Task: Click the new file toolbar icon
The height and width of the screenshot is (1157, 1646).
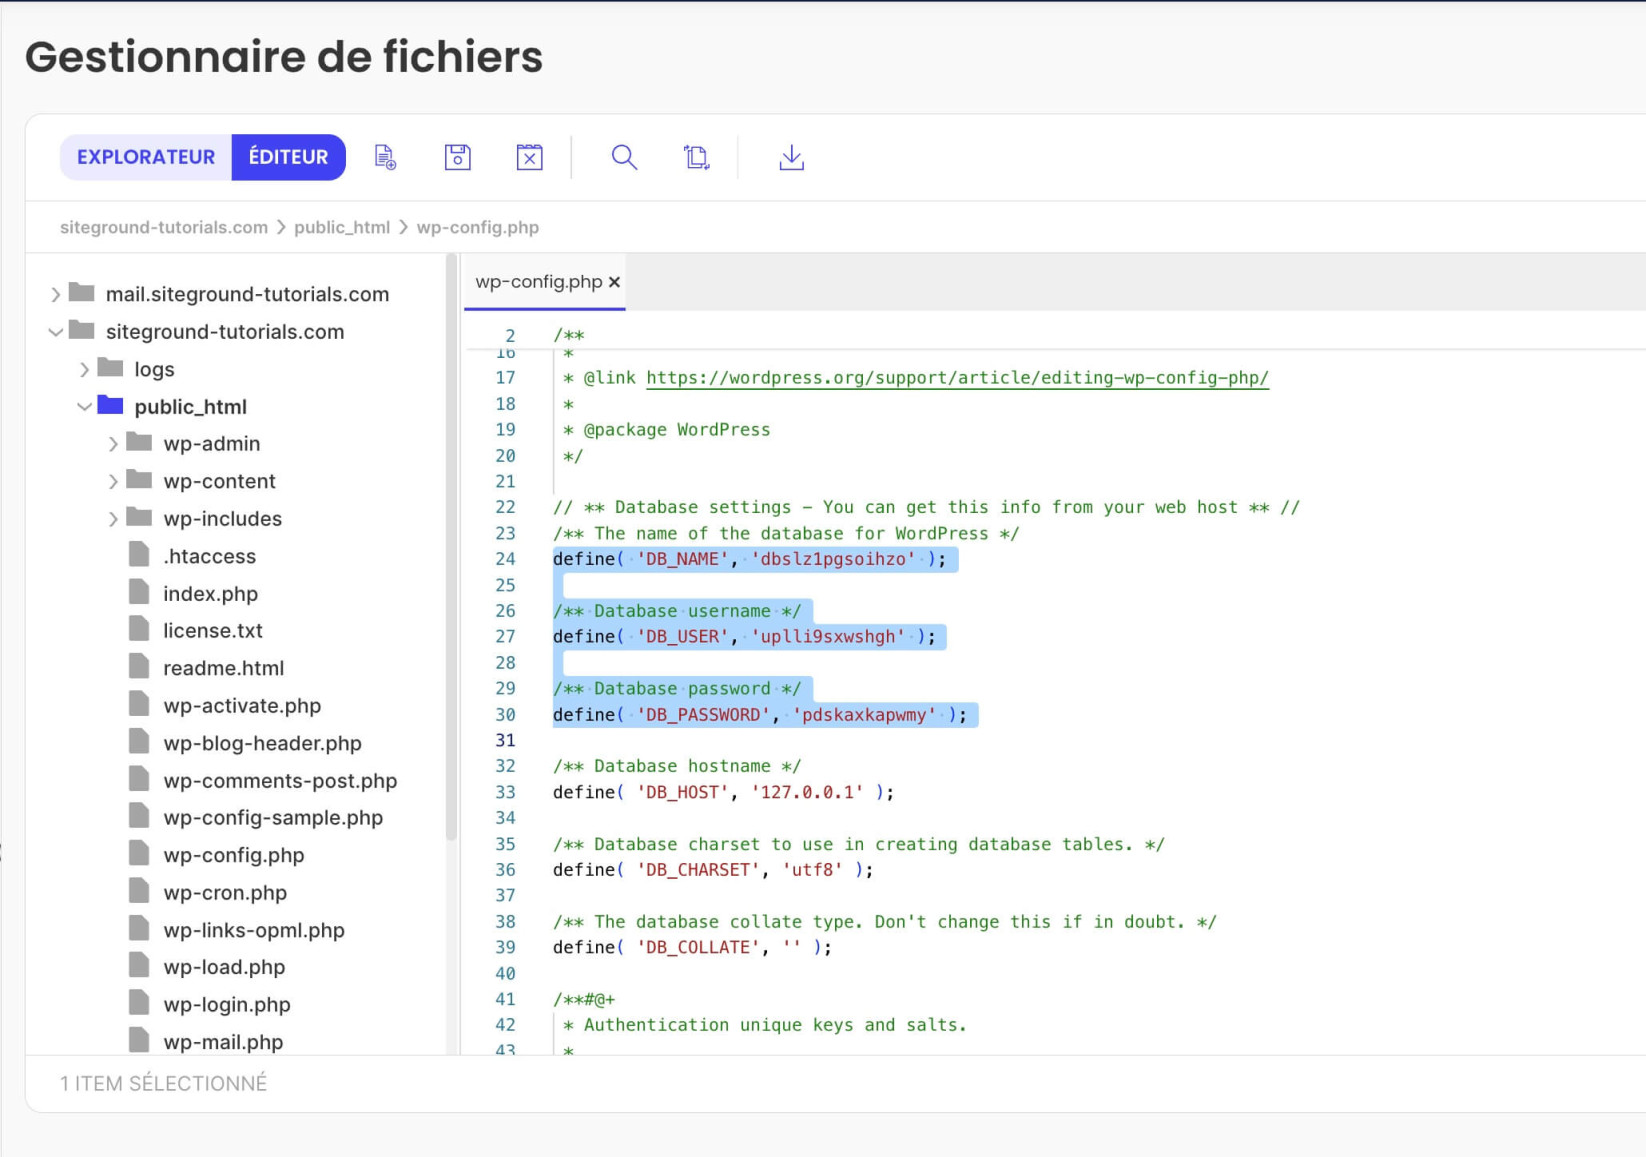Action: [385, 157]
